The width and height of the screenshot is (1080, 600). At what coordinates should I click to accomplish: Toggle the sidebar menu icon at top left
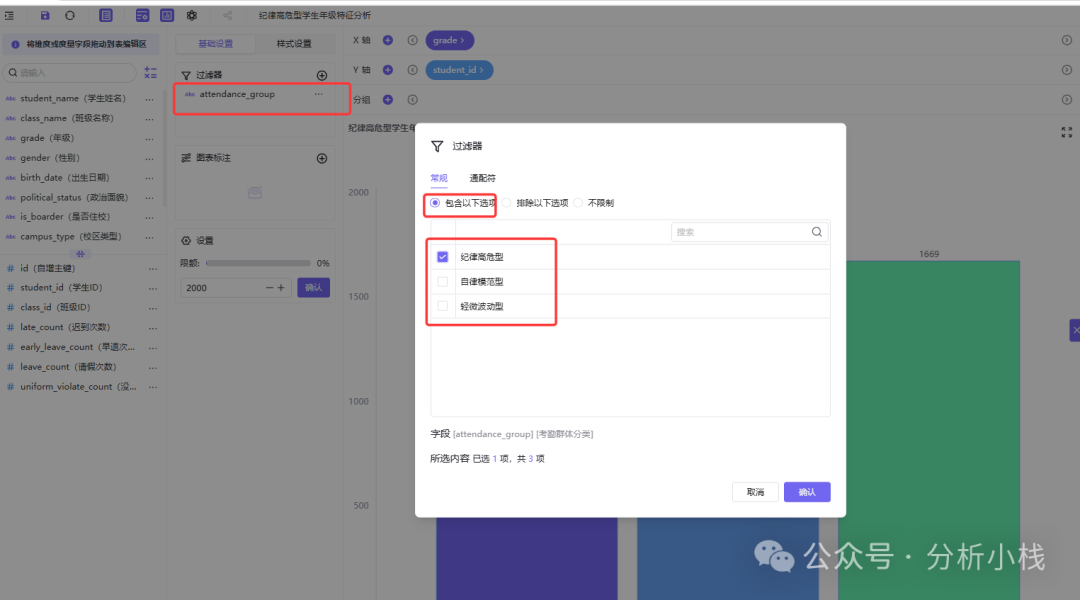click(x=9, y=15)
